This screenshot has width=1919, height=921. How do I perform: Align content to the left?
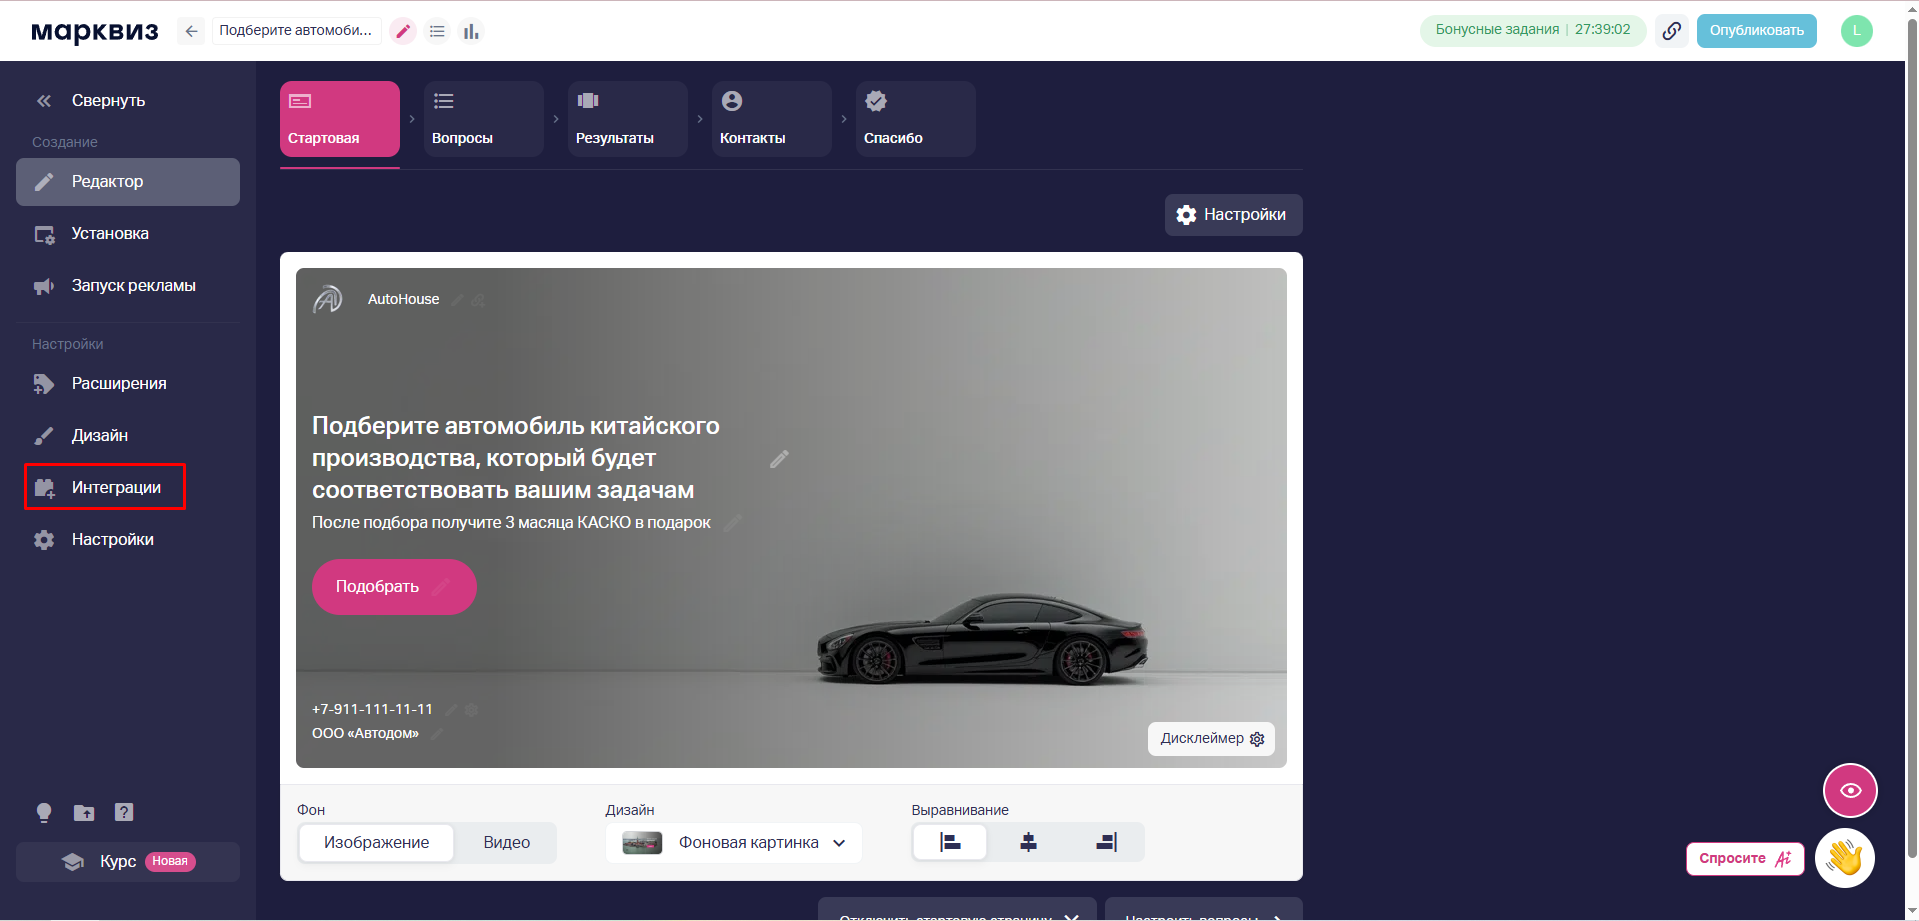coord(950,842)
